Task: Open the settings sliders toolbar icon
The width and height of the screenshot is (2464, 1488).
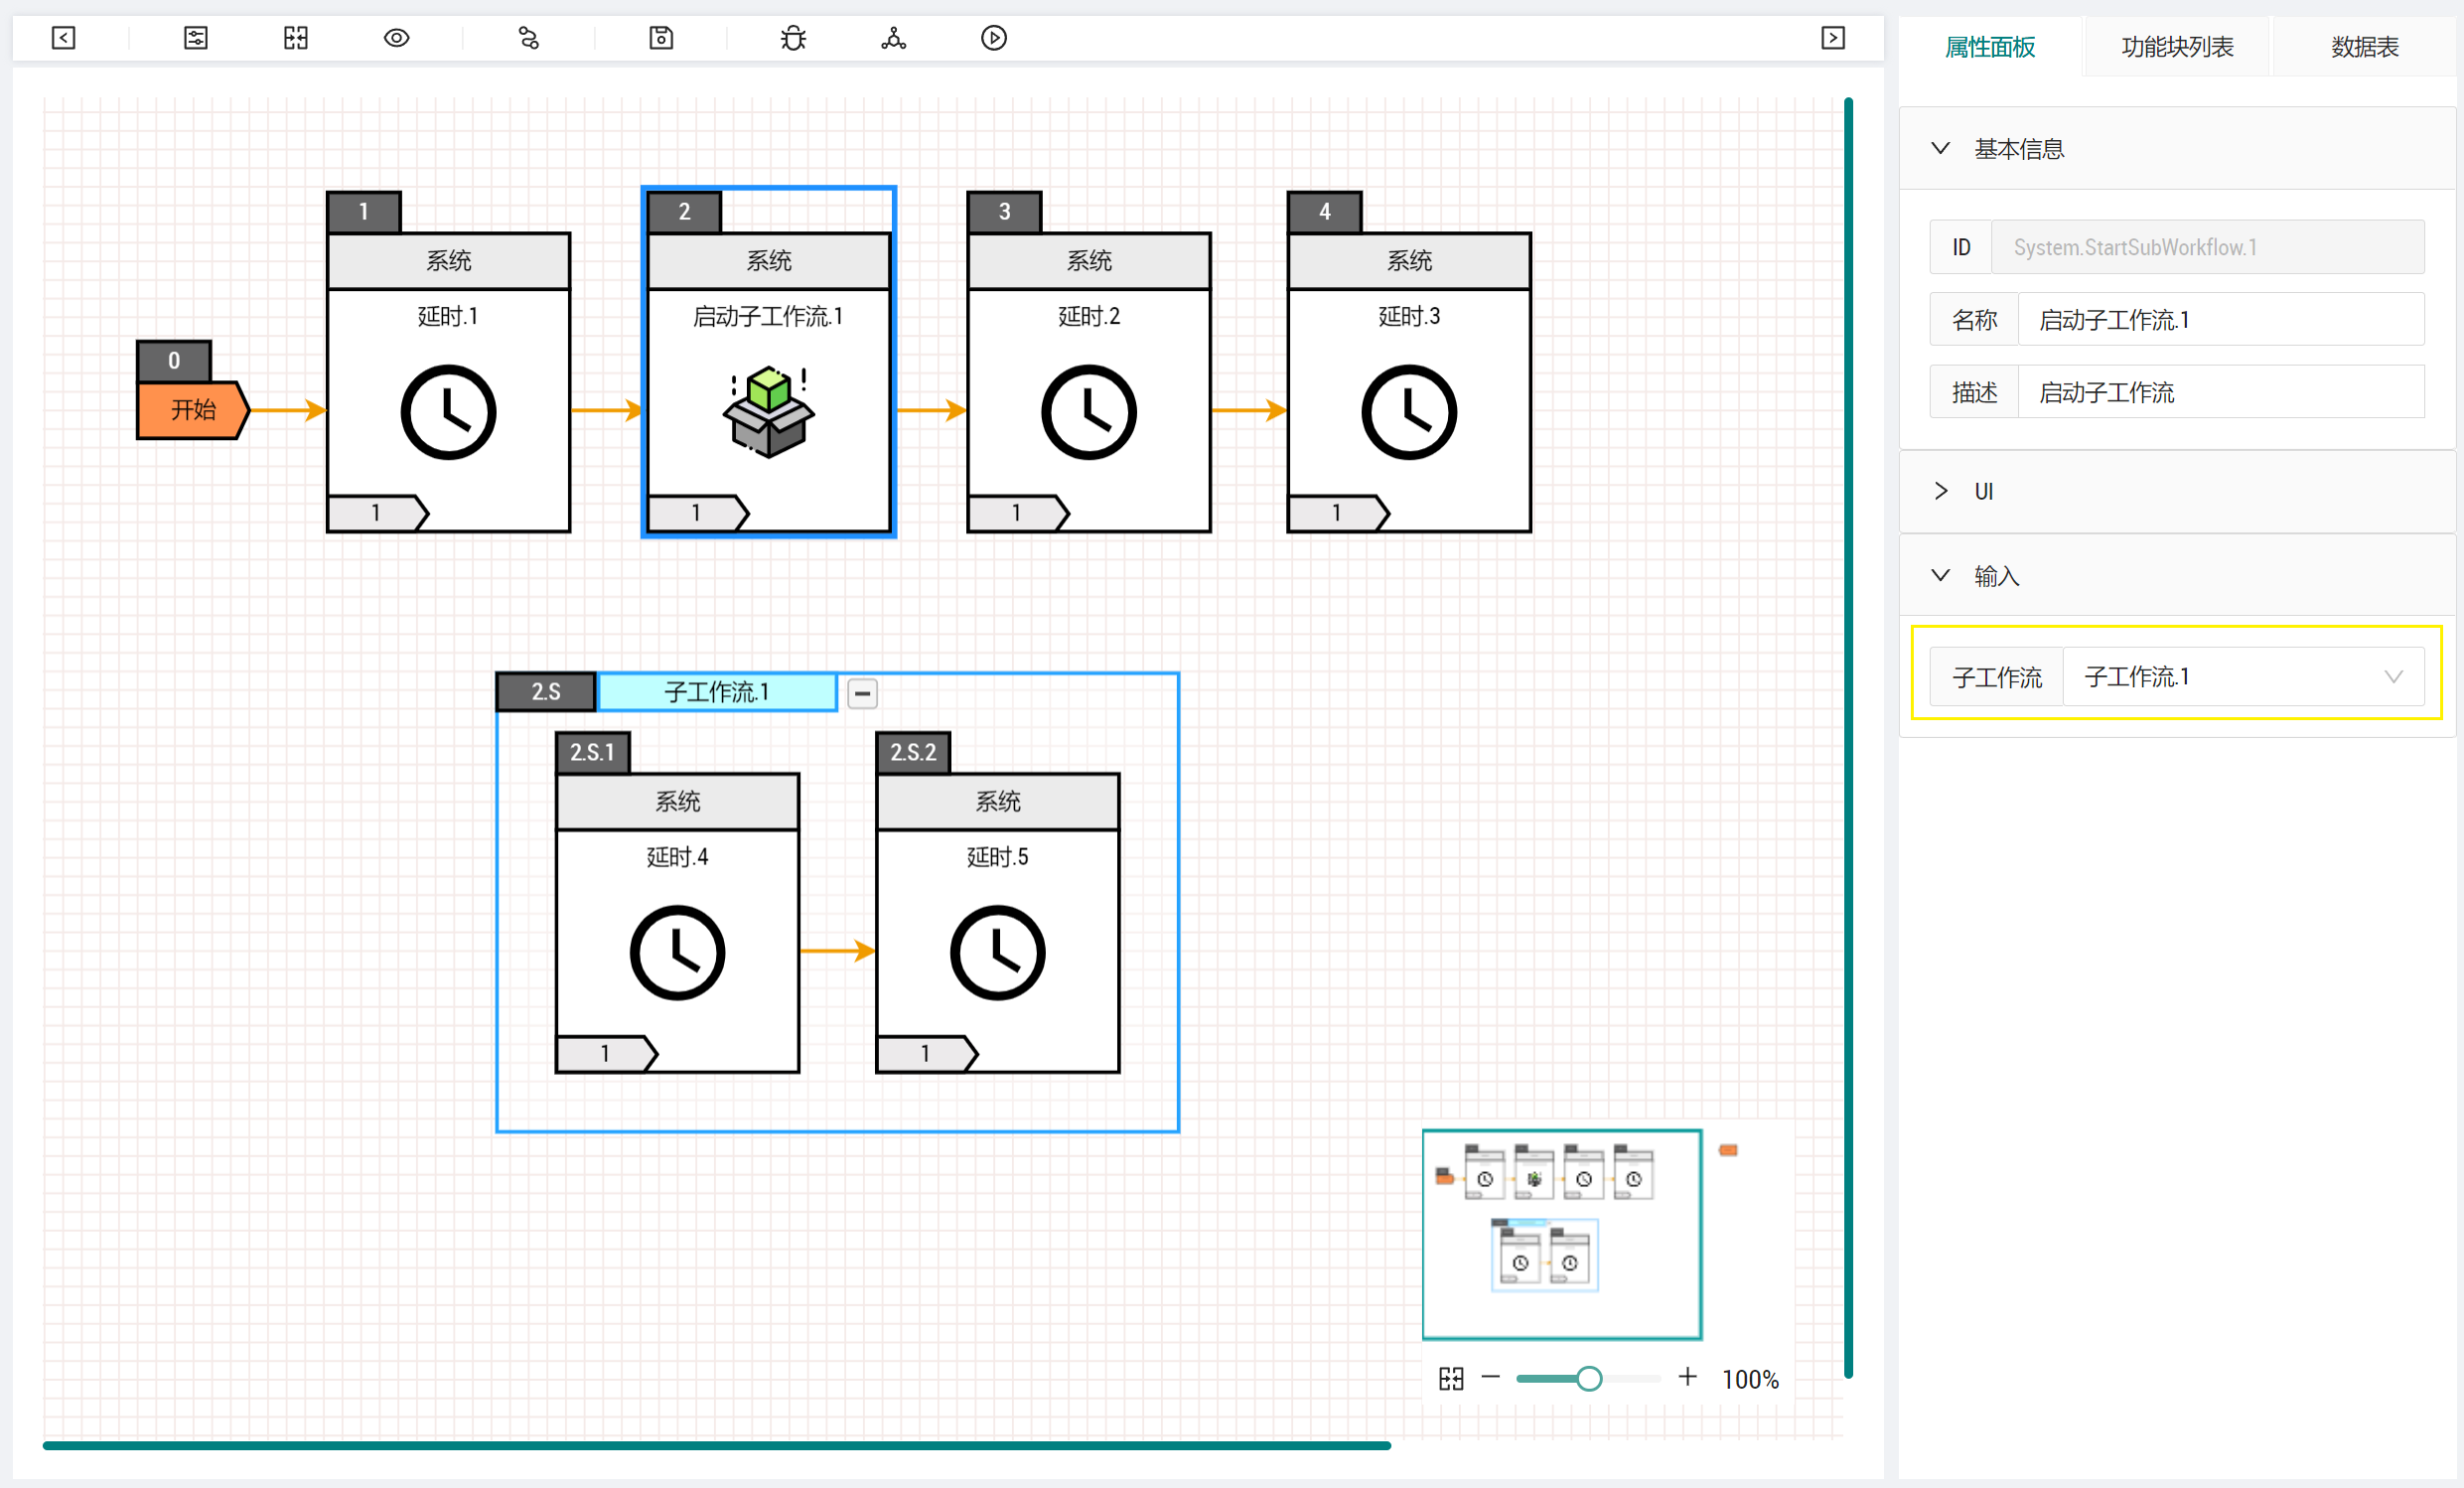Action: click(196, 38)
